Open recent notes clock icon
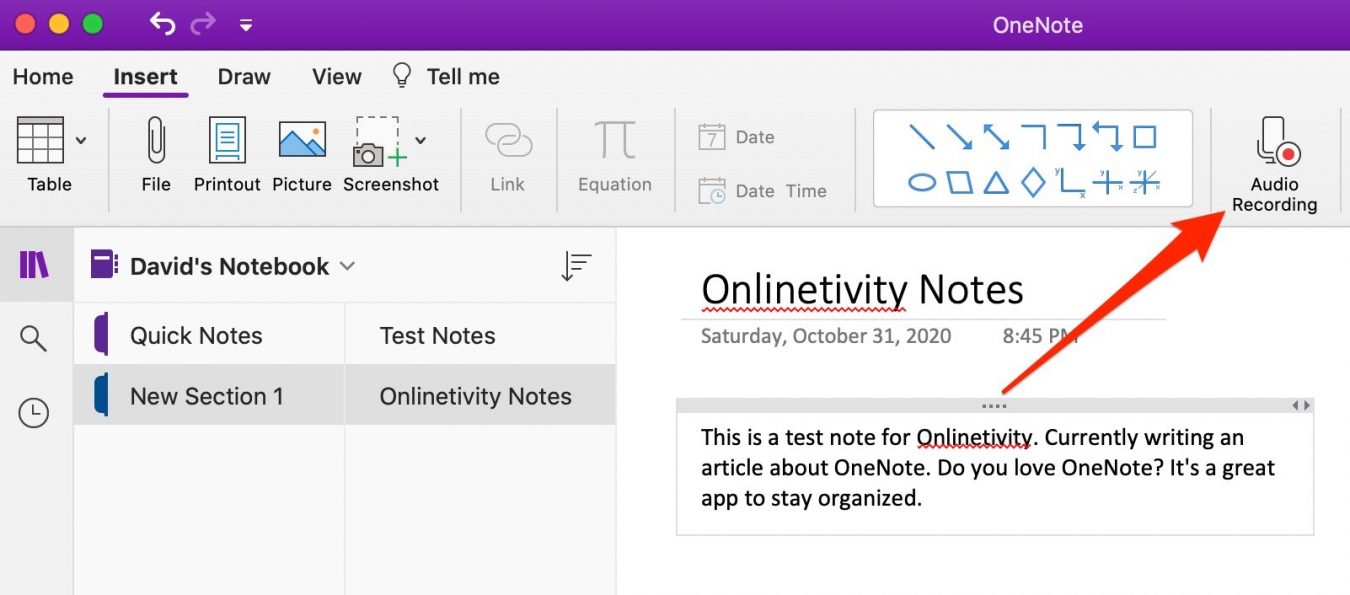The width and height of the screenshot is (1350, 595). coord(34,412)
